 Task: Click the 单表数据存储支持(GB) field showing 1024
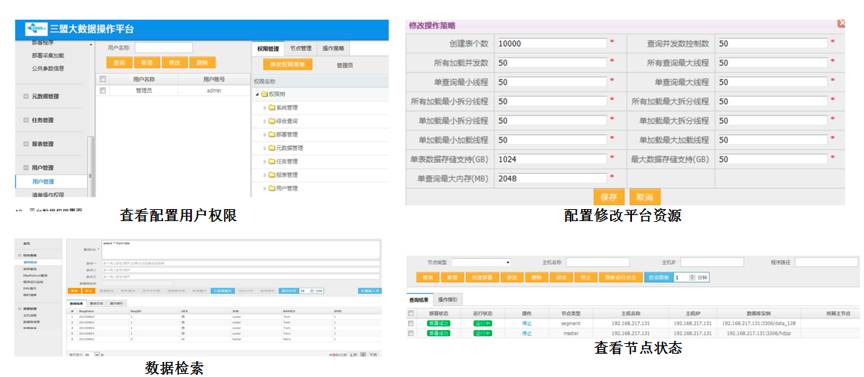click(x=551, y=159)
